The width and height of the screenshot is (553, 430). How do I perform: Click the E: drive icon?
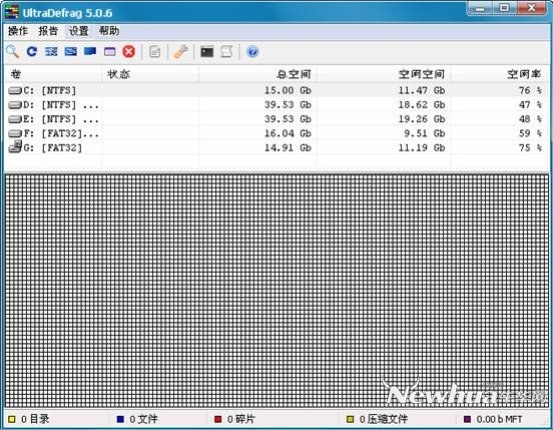point(15,119)
